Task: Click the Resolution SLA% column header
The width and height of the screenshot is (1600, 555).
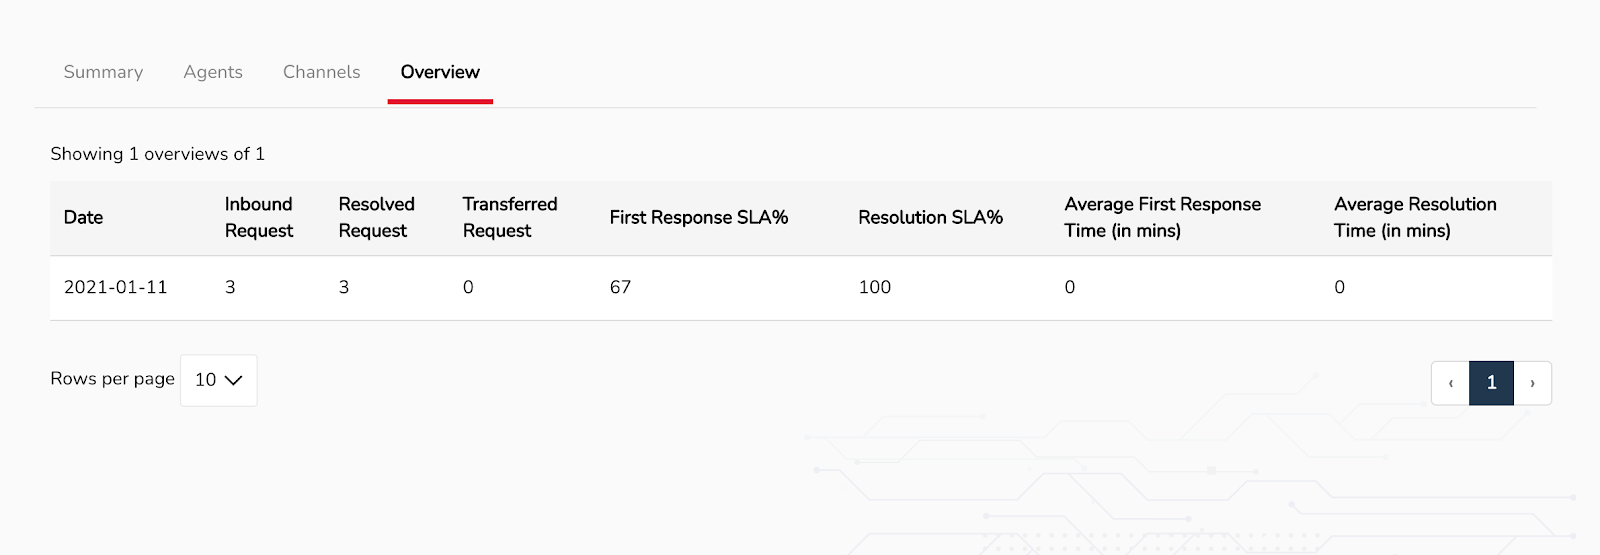Action: [x=930, y=217]
